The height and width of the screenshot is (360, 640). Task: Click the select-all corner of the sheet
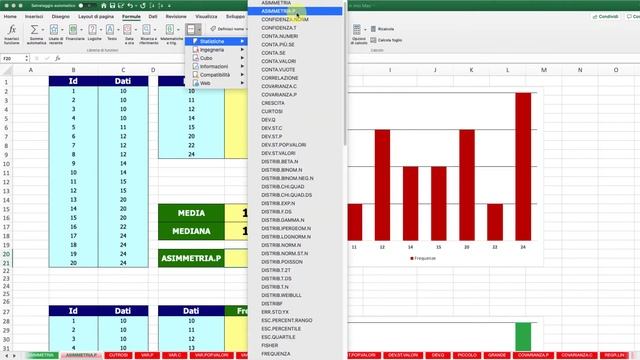coord(6,70)
